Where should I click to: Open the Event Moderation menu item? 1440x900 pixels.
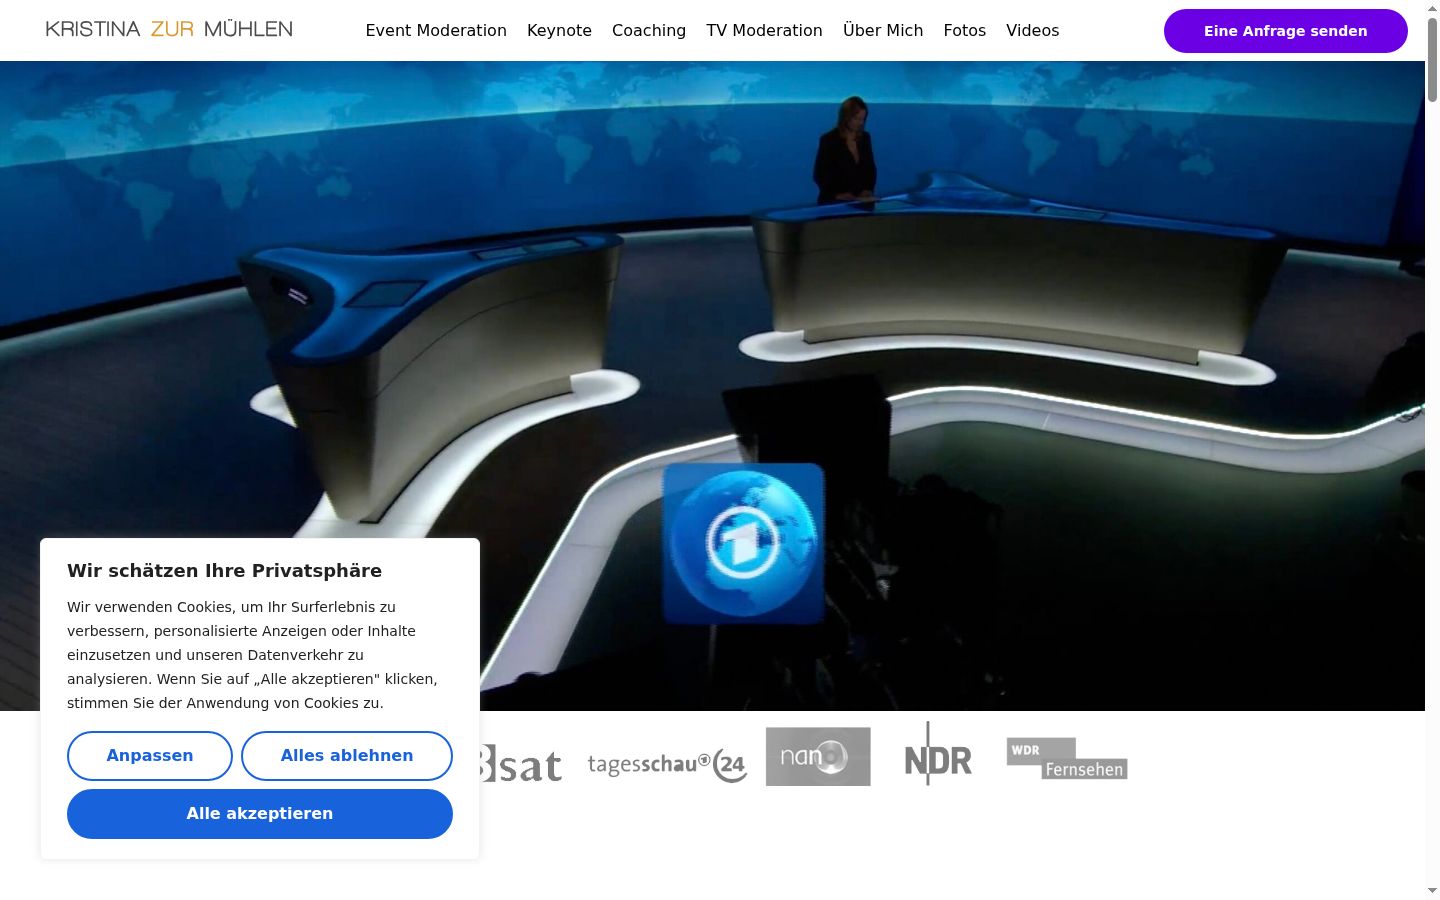click(436, 30)
